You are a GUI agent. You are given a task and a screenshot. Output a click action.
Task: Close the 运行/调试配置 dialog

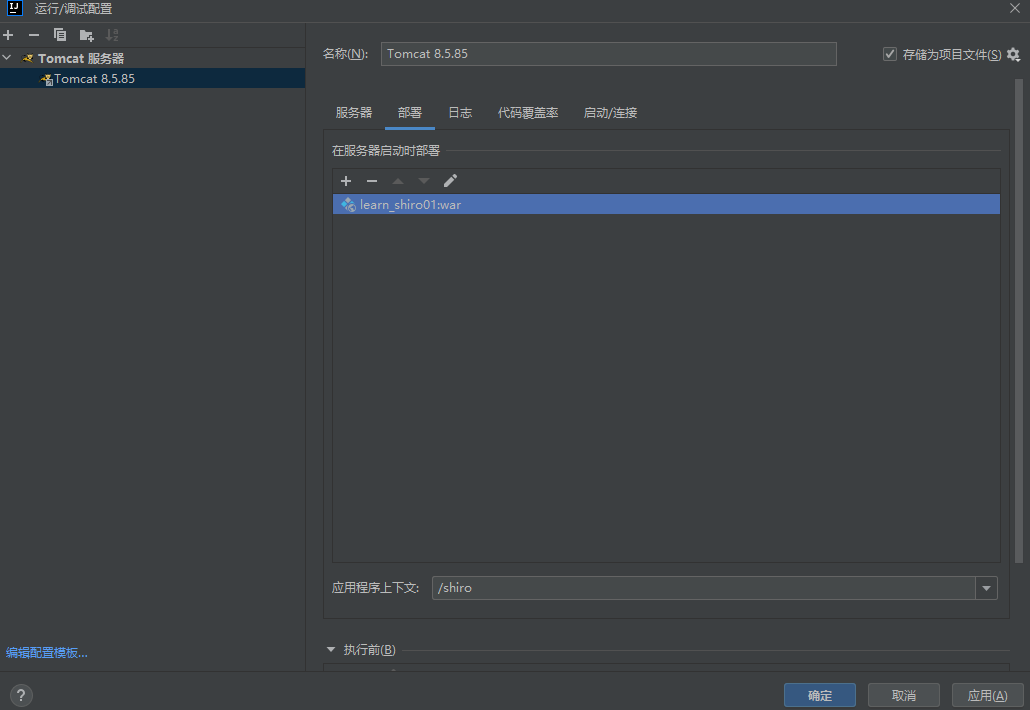(1015, 9)
